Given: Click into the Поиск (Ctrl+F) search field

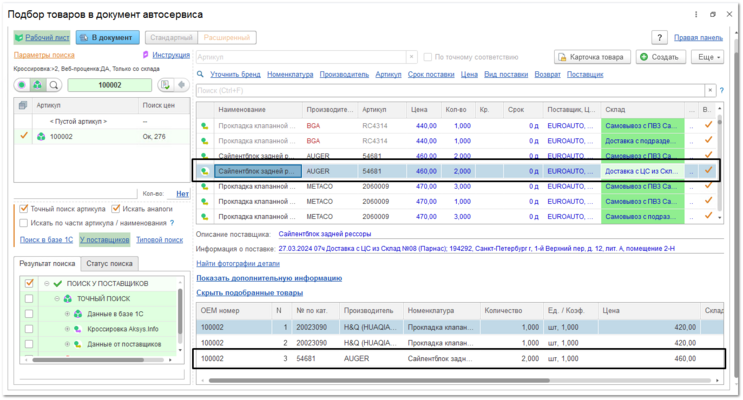Looking at the screenshot, I should coord(450,90).
